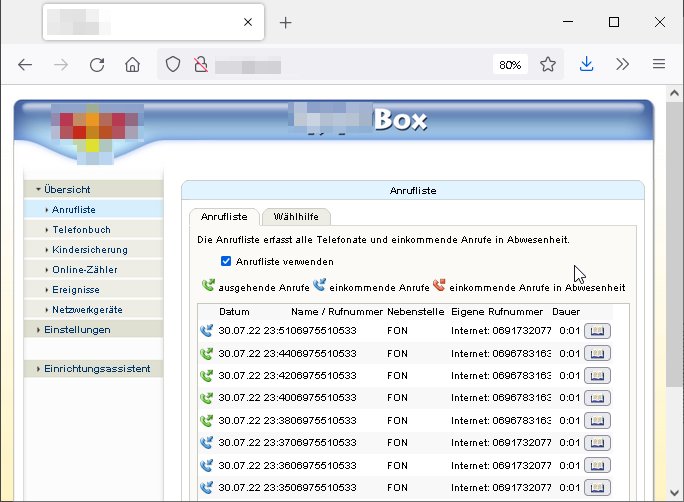Open Kindersicherung page
684x502 pixels.
tap(90, 249)
